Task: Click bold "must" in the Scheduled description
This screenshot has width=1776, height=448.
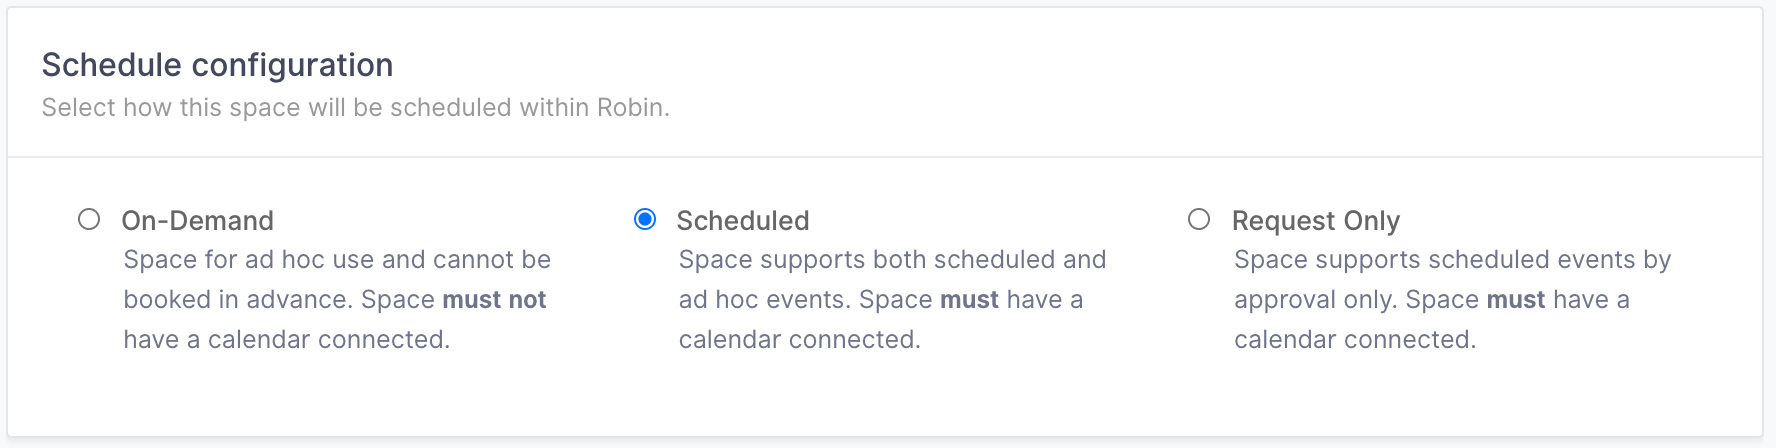Action: tap(969, 300)
